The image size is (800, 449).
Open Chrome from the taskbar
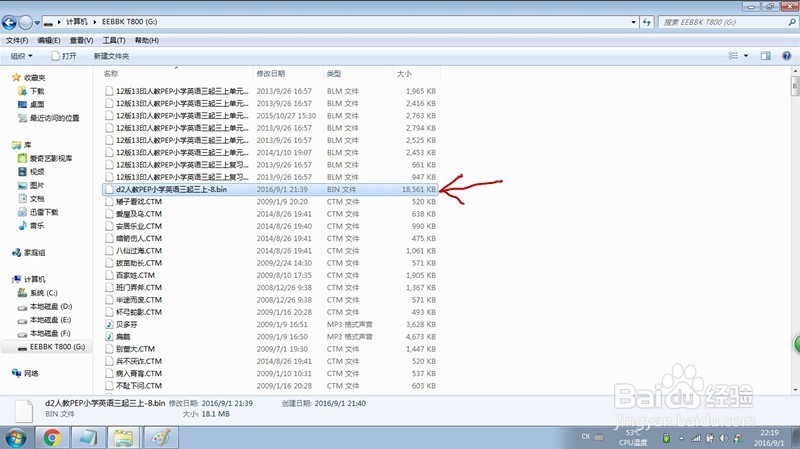pos(52,438)
